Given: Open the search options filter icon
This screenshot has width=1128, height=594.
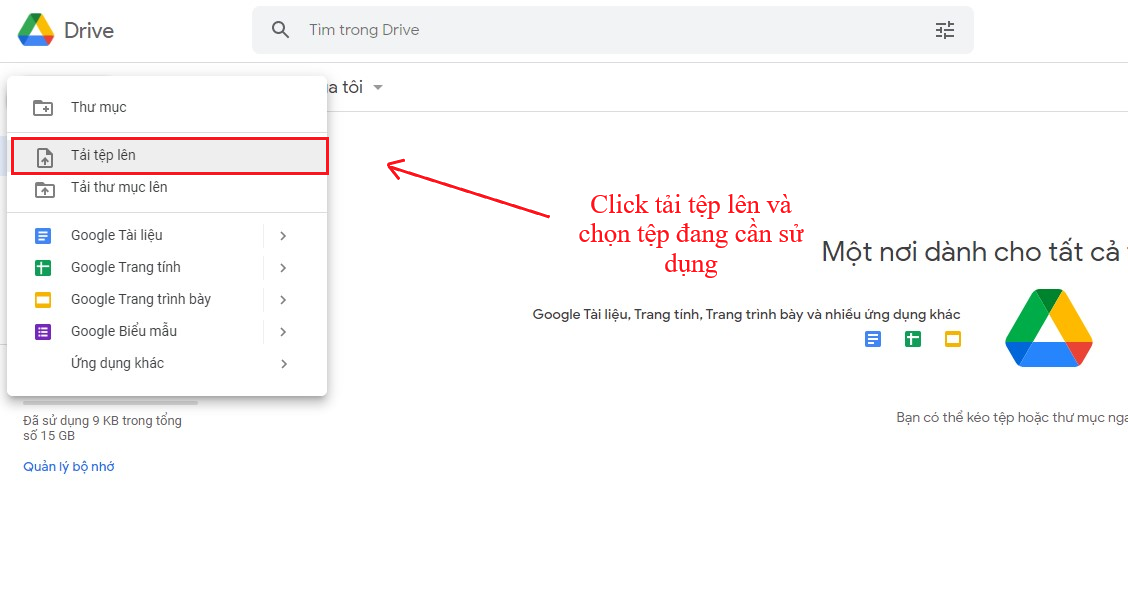Looking at the screenshot, I should [945, 29].
